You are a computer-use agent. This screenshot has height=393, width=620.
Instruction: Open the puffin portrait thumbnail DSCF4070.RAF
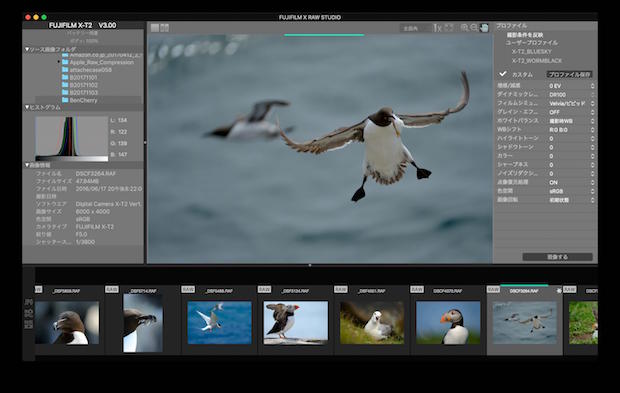click(448, 323)
